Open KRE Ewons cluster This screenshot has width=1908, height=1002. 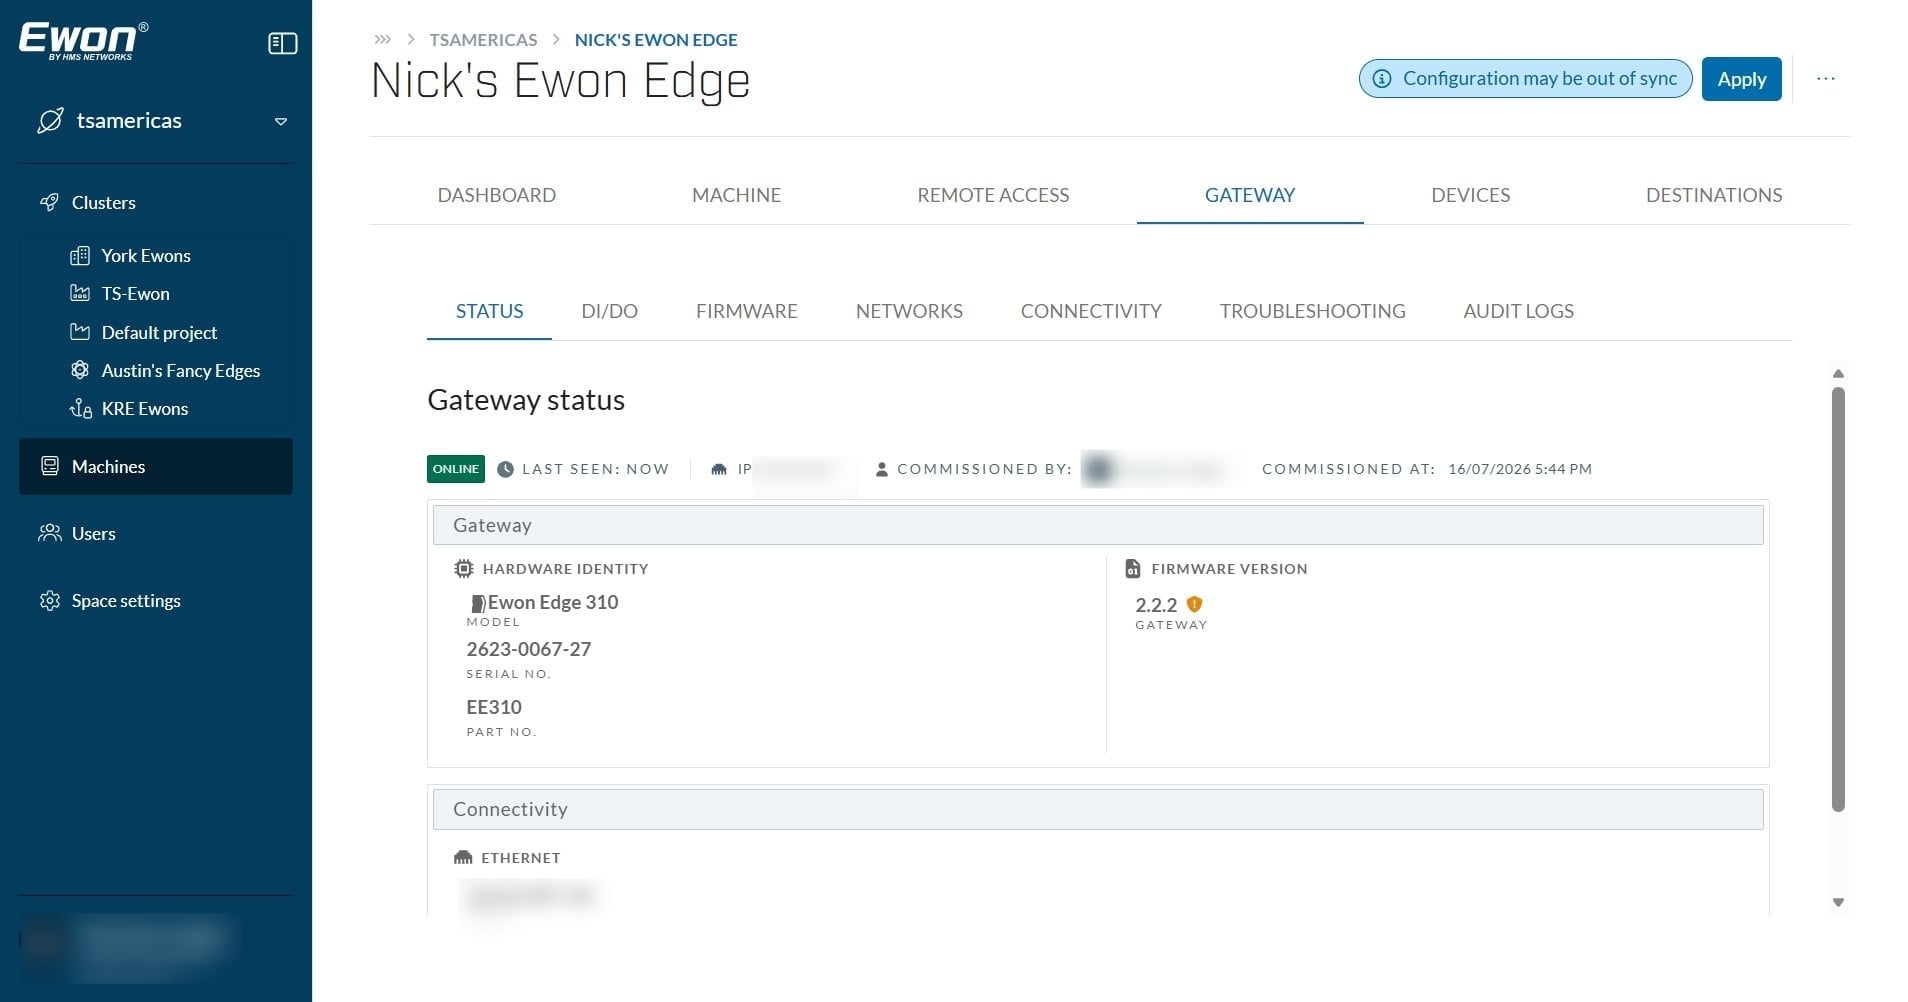144,409
